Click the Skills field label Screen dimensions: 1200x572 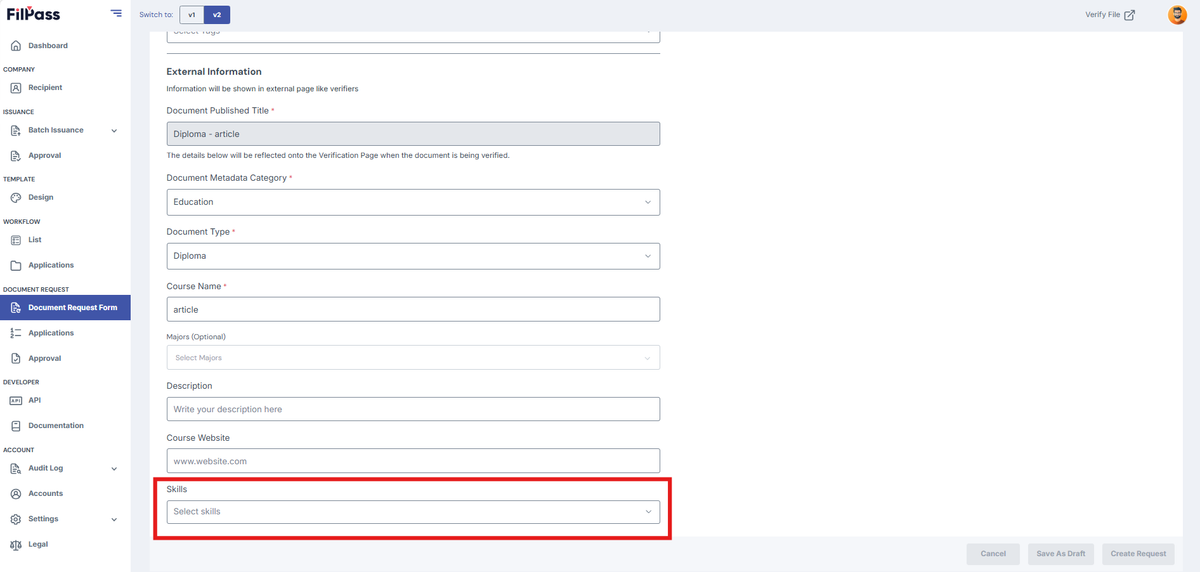pos(176,490)
